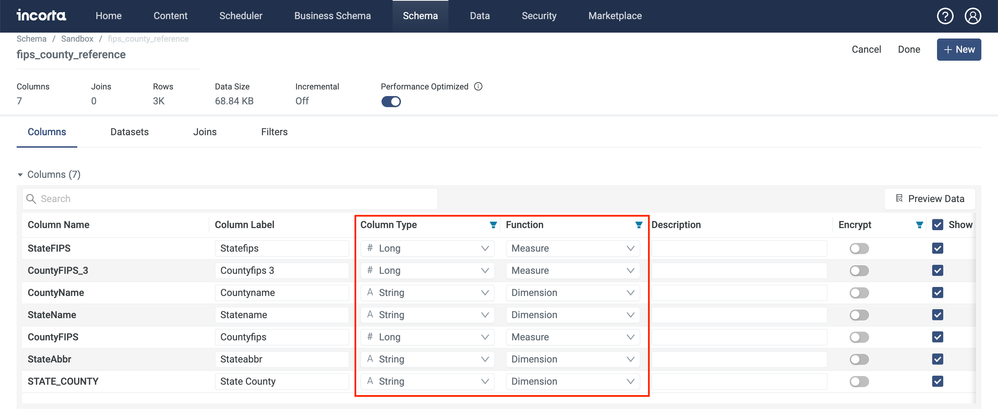Viewport: 998px width, 418px height.
Task: Uncheck Show checkbox for CountyName row
Action: pos(937,293)
